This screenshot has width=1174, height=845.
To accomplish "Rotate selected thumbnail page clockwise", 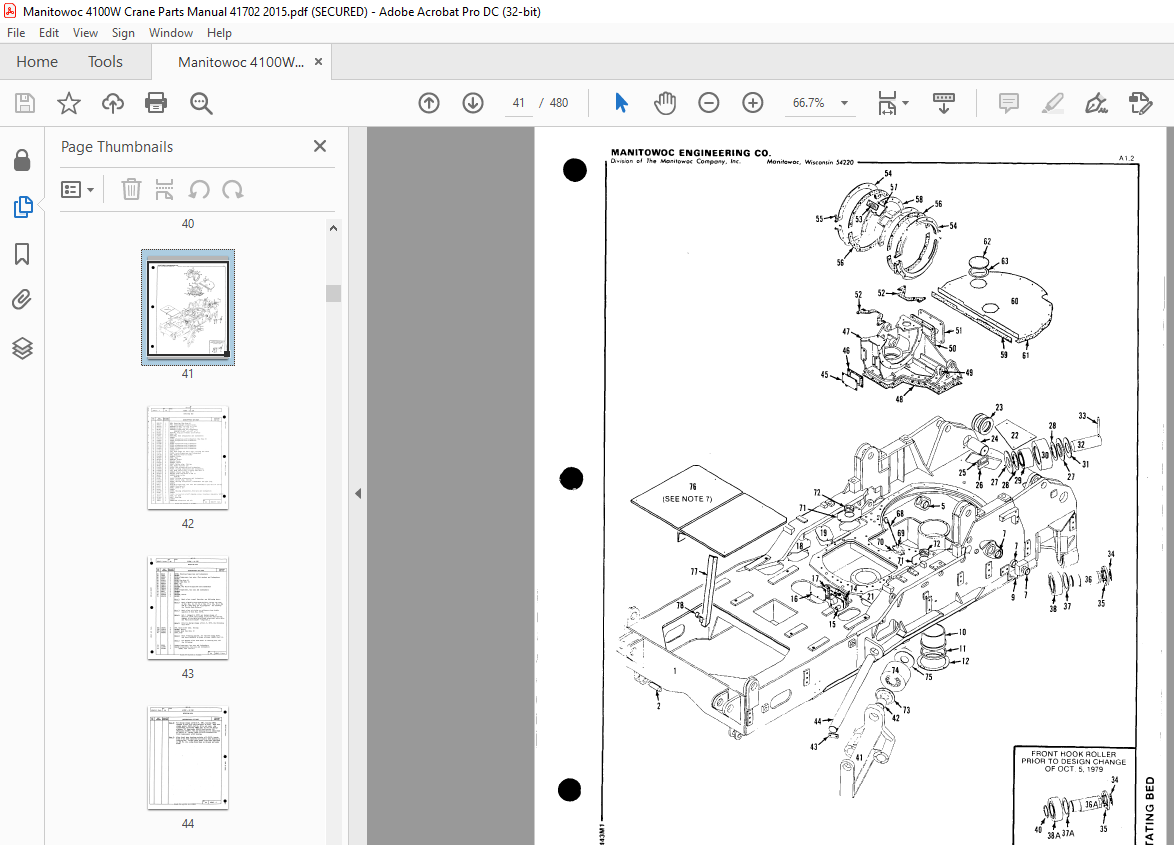I will click(233, 190).
